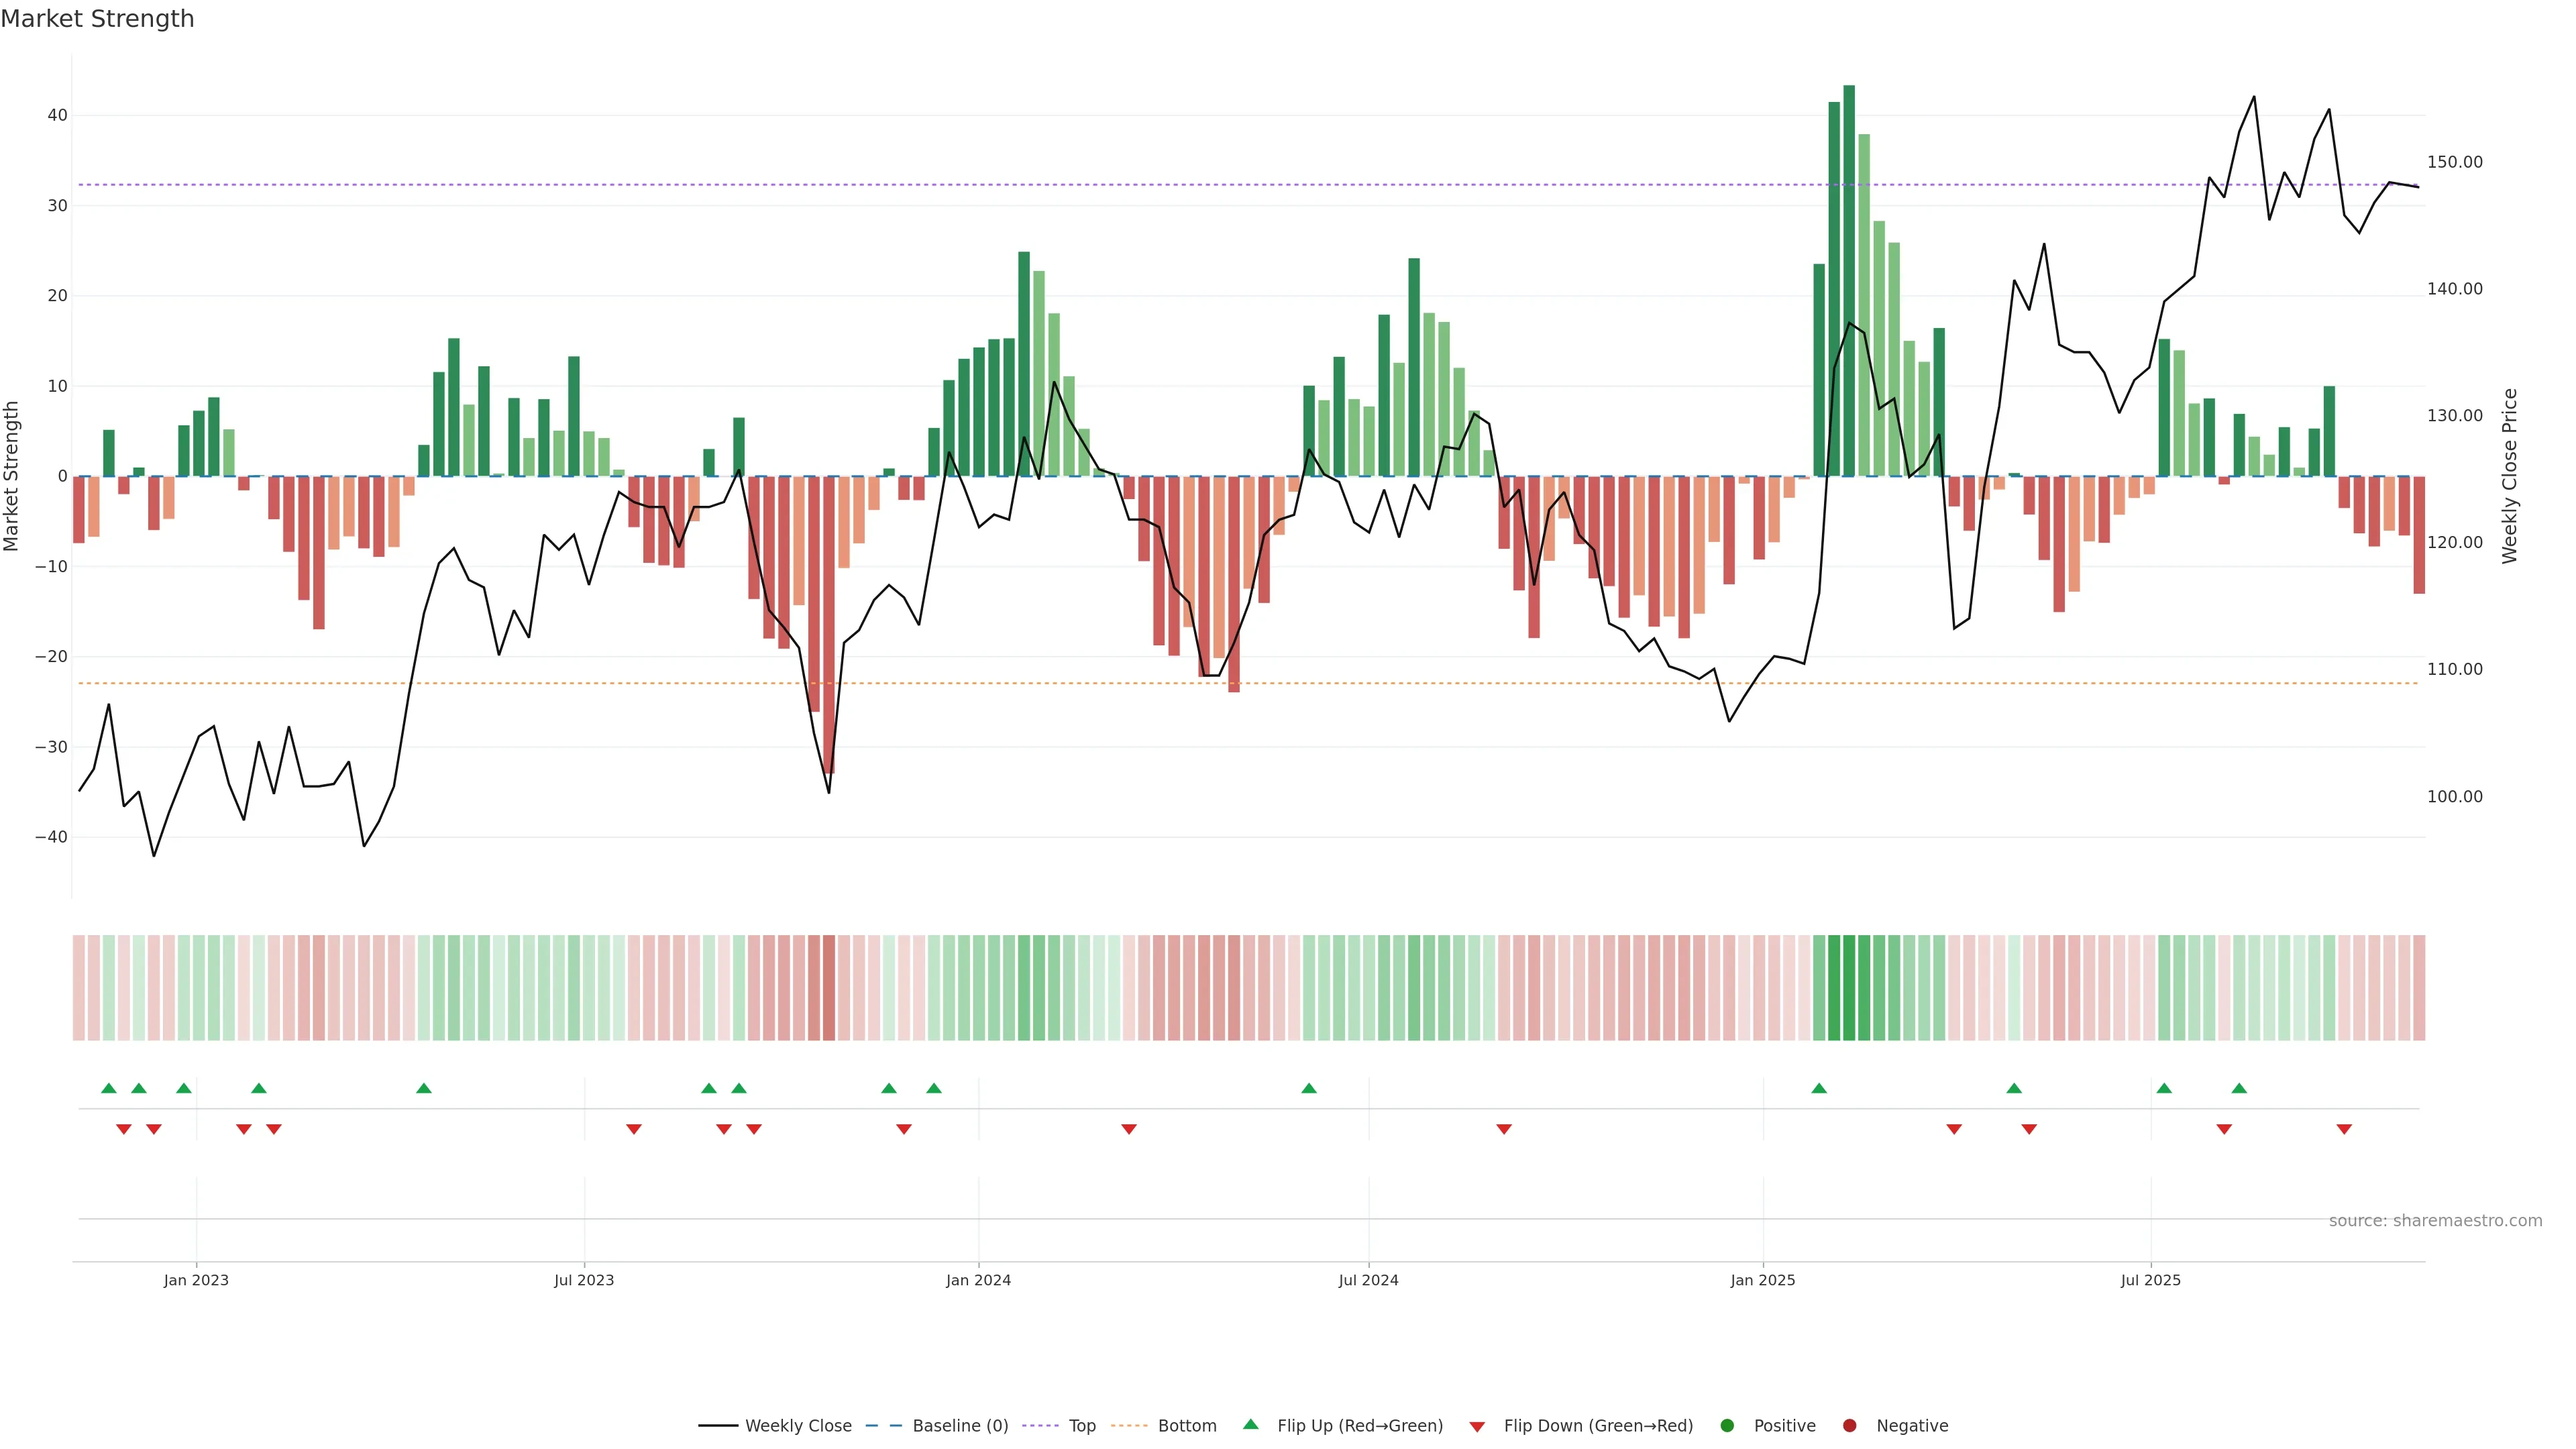Viewport: 2576px width, 1449px height.
Task: Click the Flip Up green triangle legend icon
Action: point(1250,1425)
